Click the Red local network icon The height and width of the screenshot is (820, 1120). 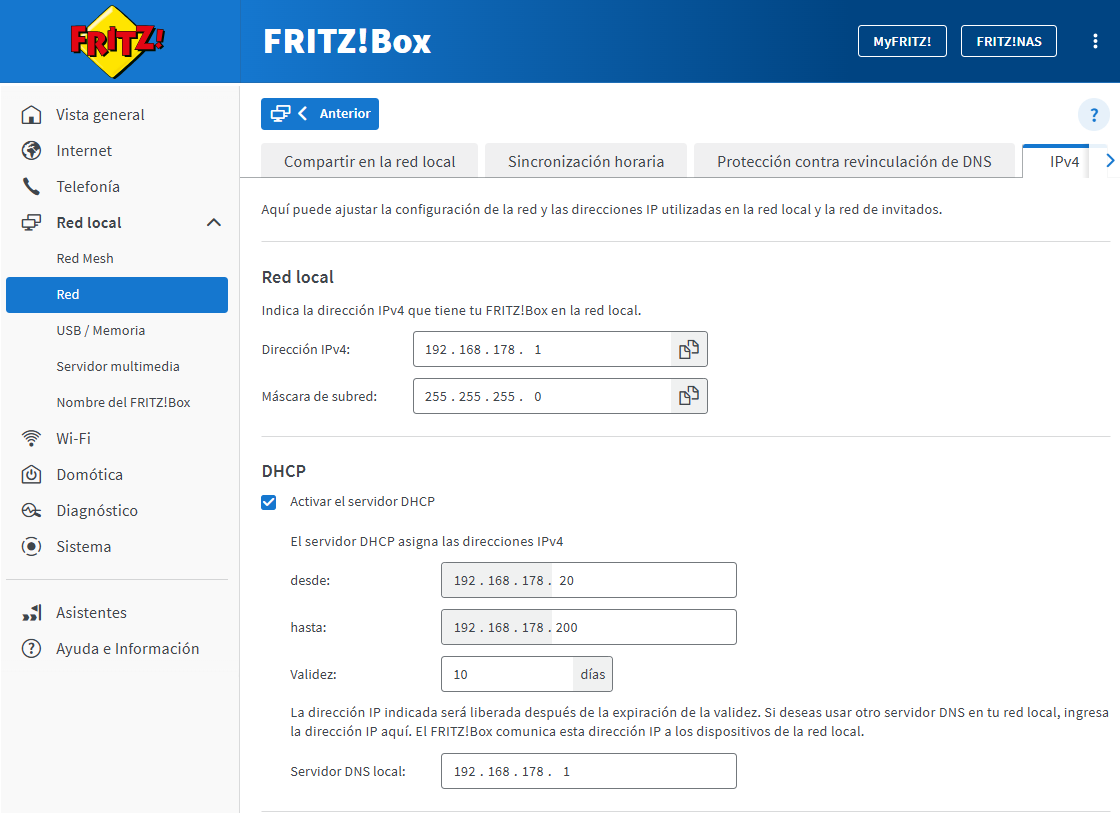pos(31,223)
